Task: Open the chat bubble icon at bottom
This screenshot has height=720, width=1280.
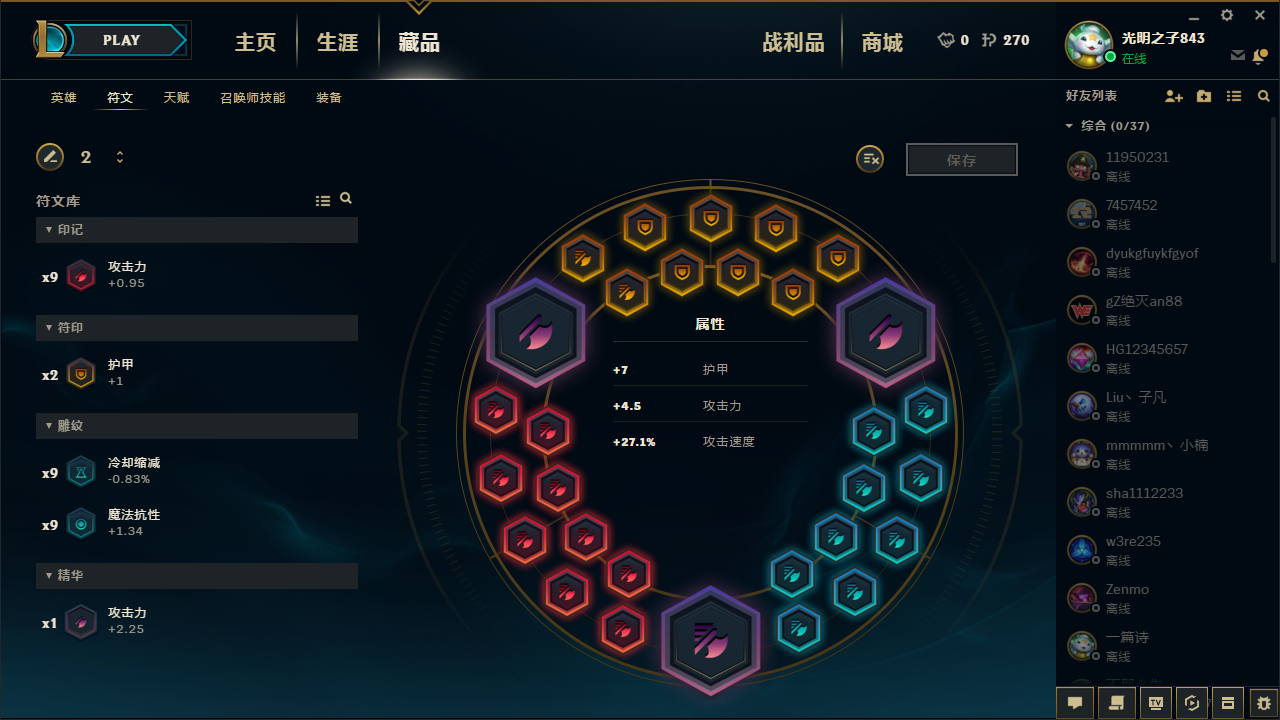Action: tap(1075, 702)
